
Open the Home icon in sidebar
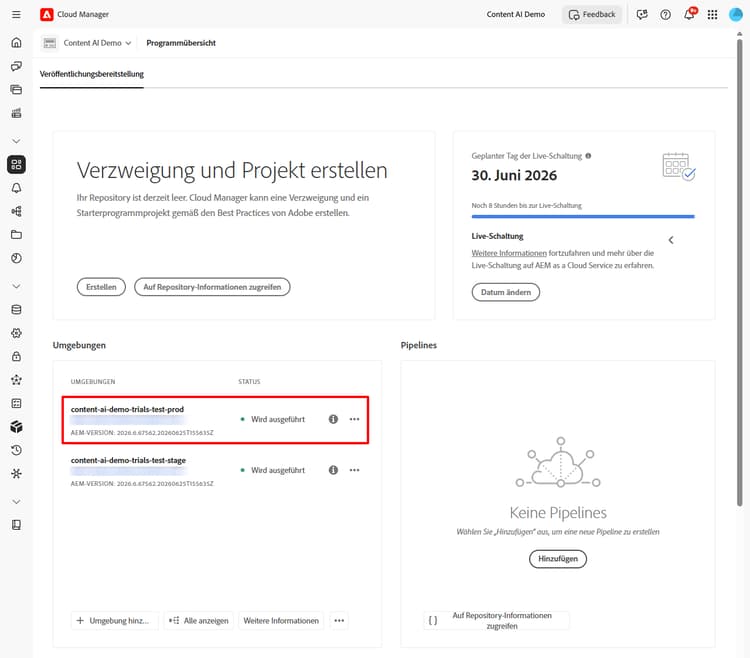coord(16,43)
